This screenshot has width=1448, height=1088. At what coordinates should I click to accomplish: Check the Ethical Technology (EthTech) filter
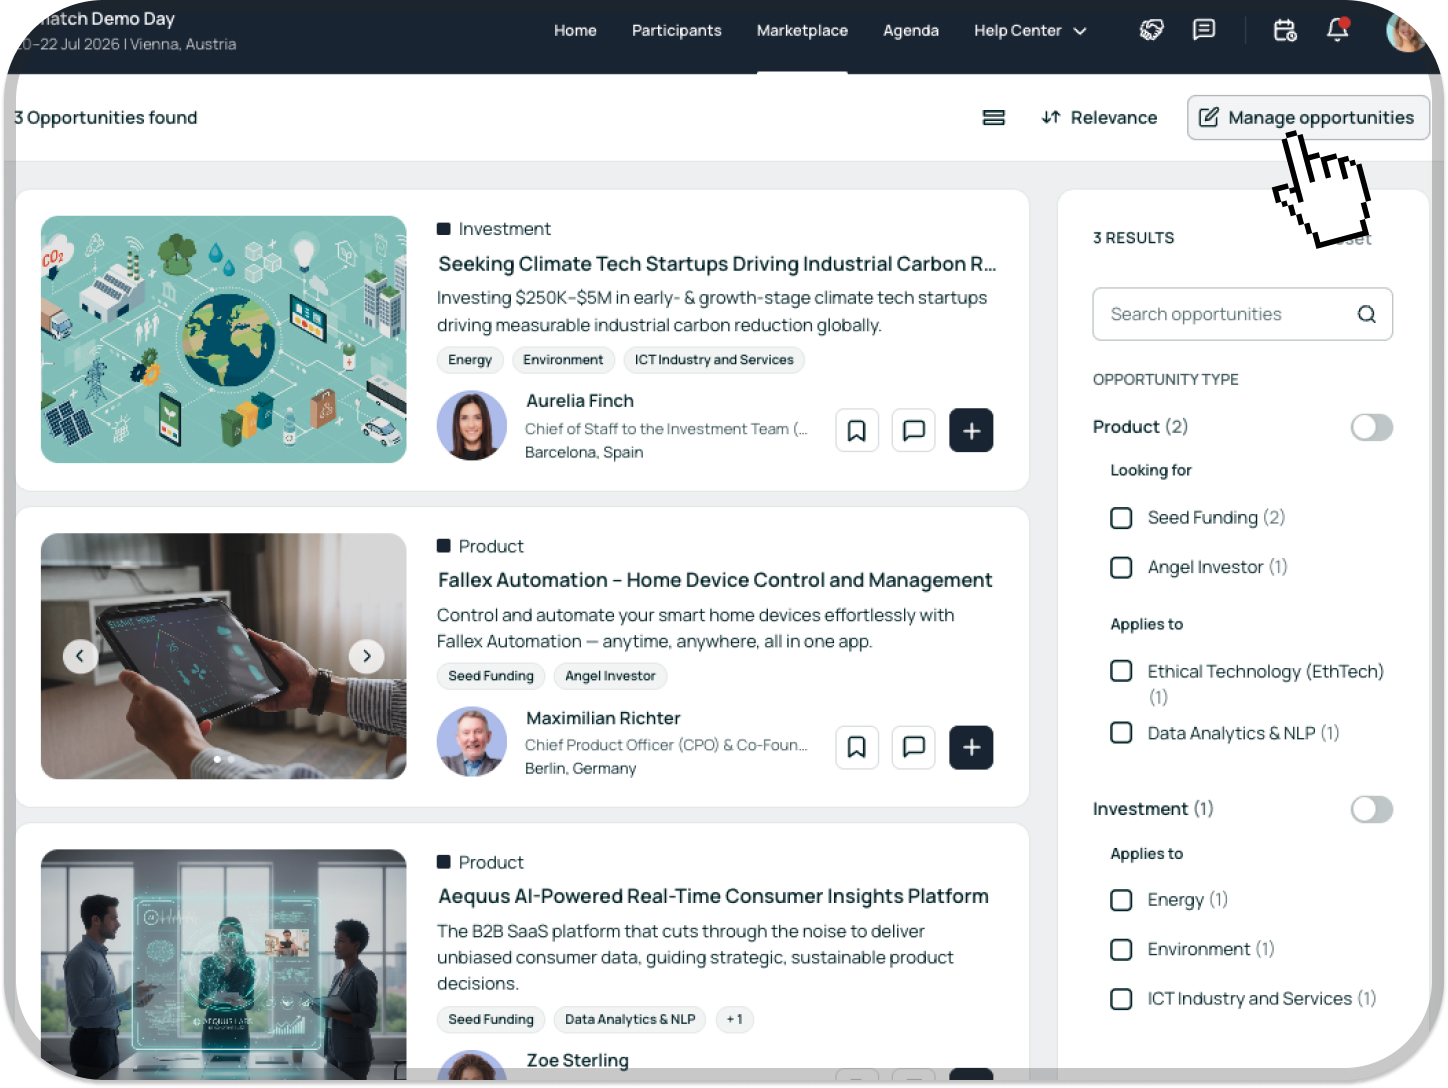pyautogui.click(x=1121, y=671)
